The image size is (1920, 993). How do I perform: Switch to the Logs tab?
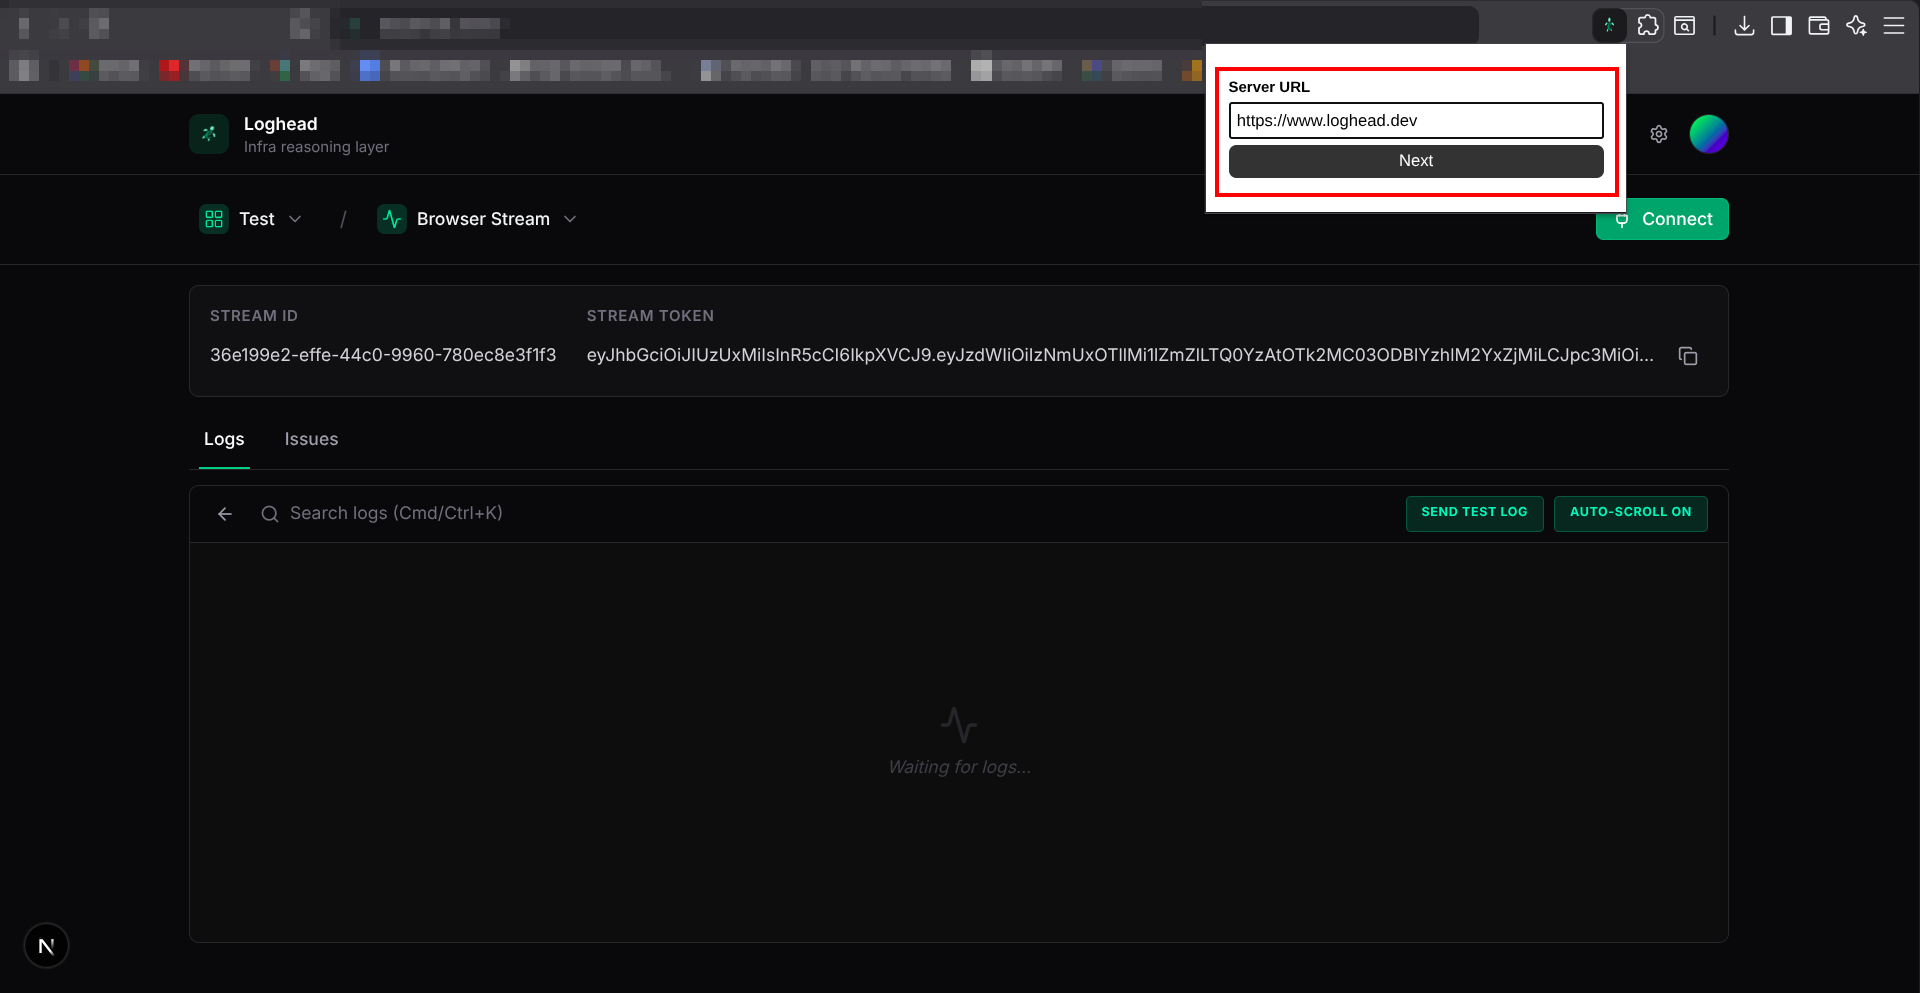click(x=224, y=439)
